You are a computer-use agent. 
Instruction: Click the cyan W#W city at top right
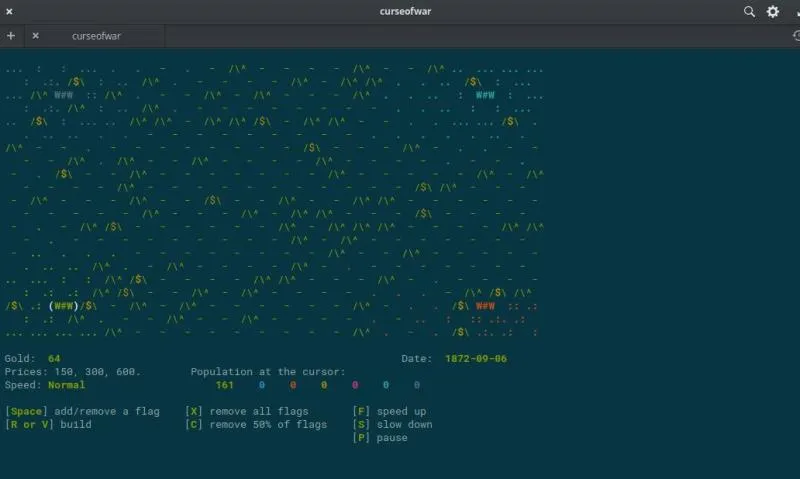click(x=485, y=95)
